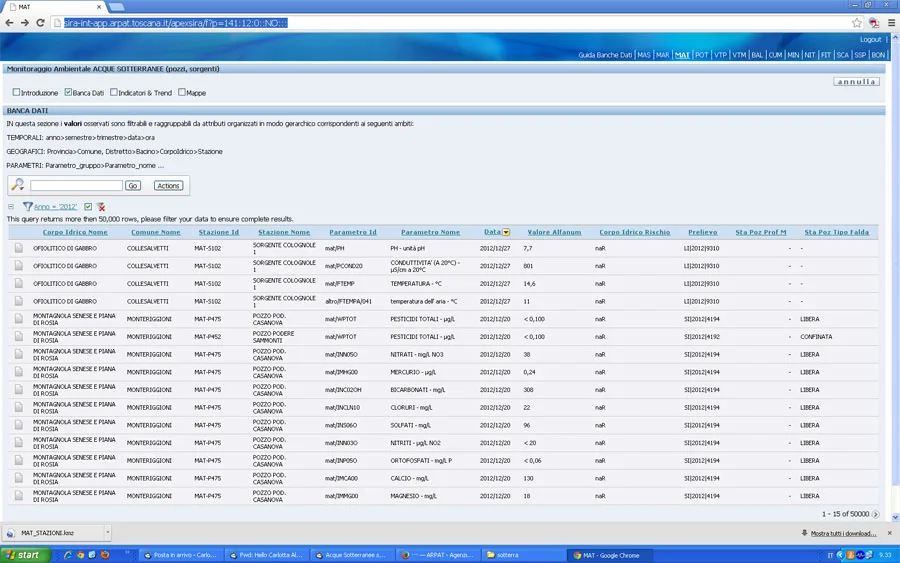Image resolution: width=900 pixels, height=563 pixels.
Task: Open dropdown arrow beside MAT_STAZIONE.kmz download
Action: pos(107,533)
